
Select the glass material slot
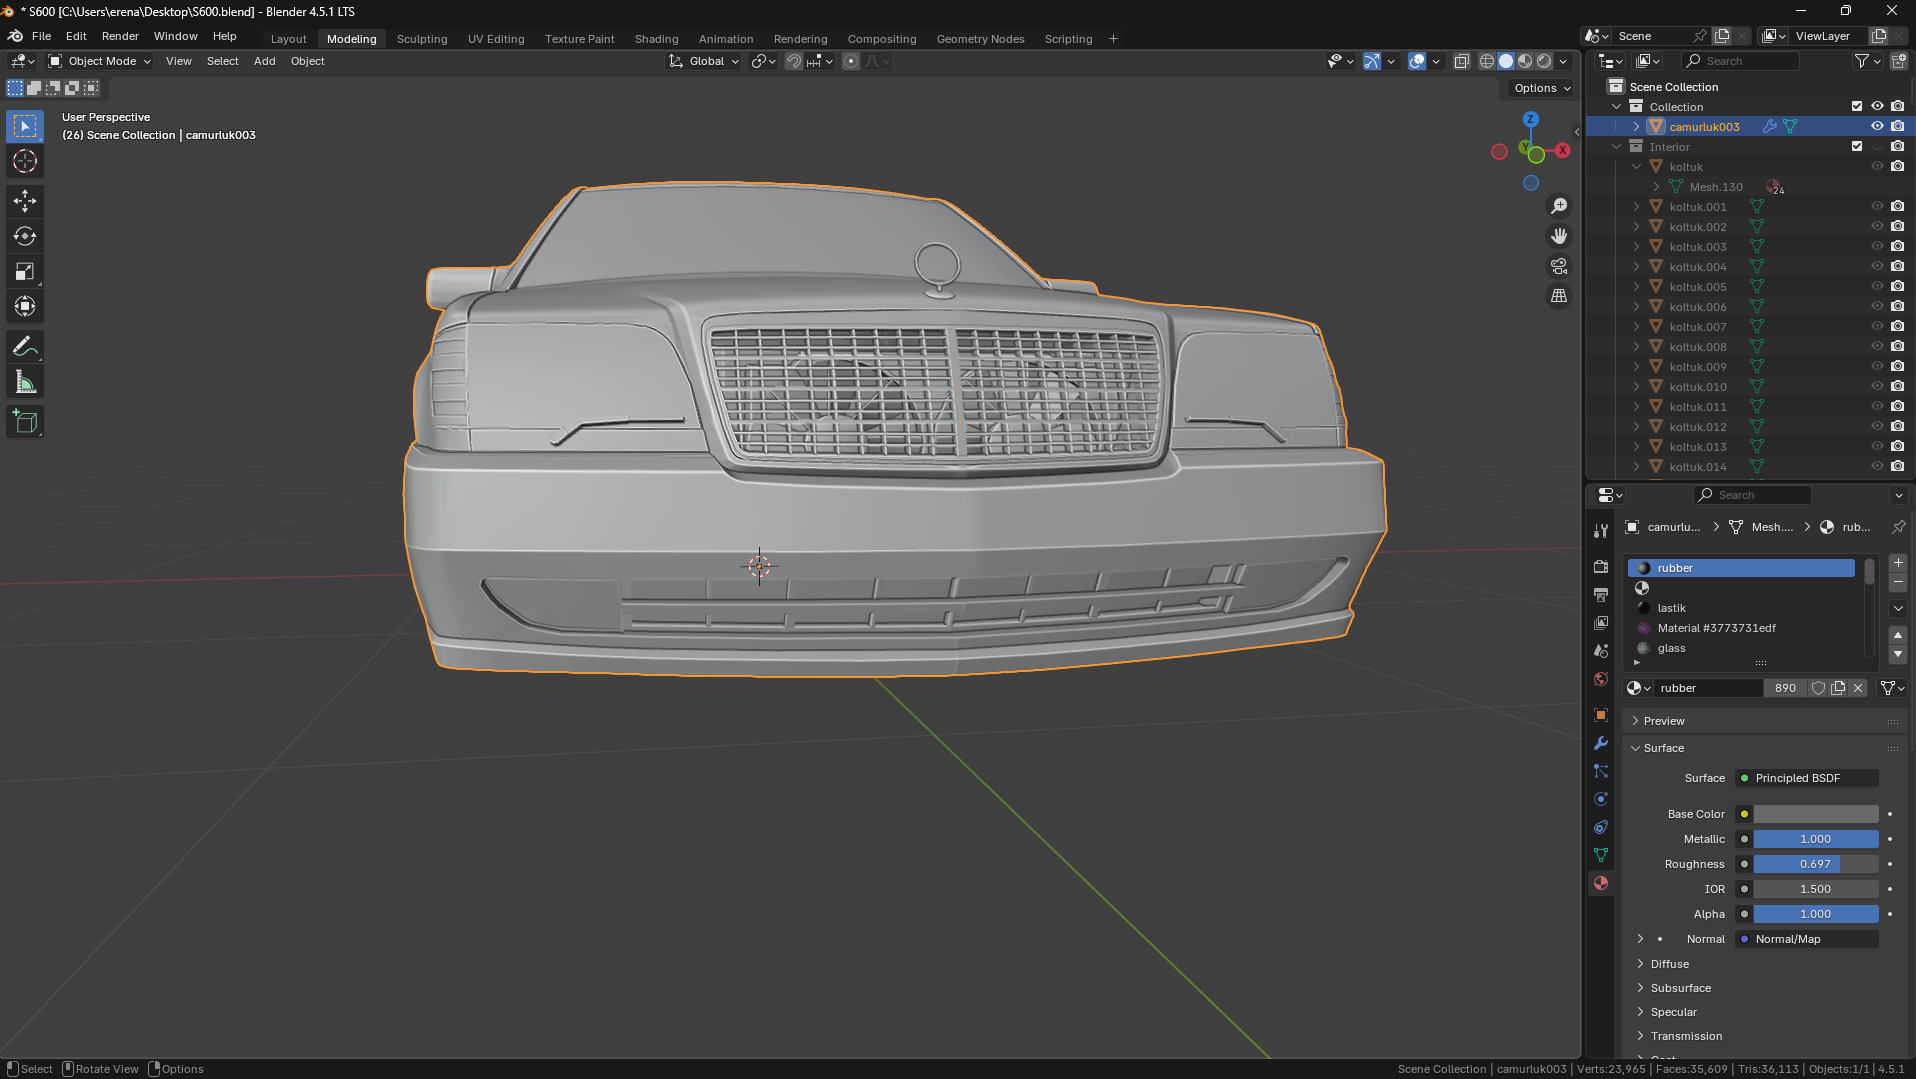[x=1671, y=648]
